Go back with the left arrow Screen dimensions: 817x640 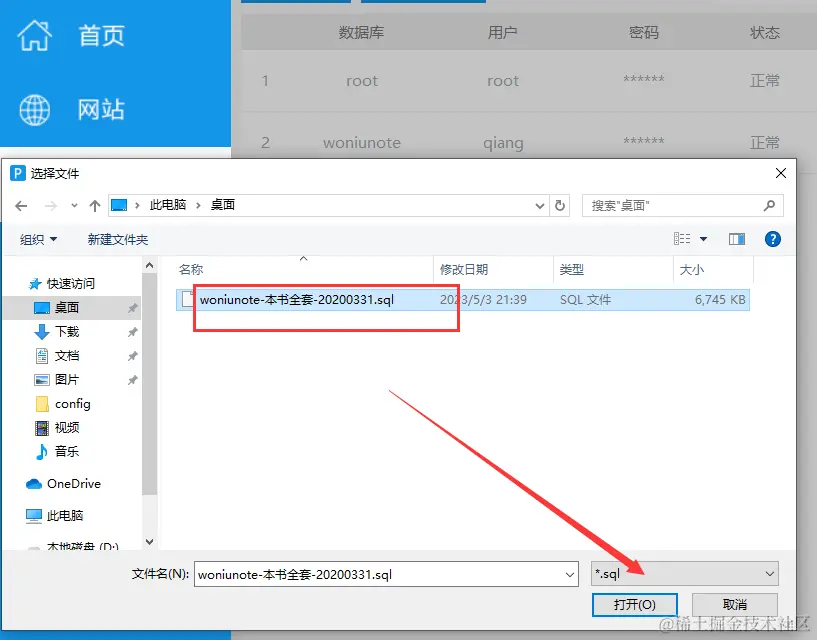coord(21,206)
